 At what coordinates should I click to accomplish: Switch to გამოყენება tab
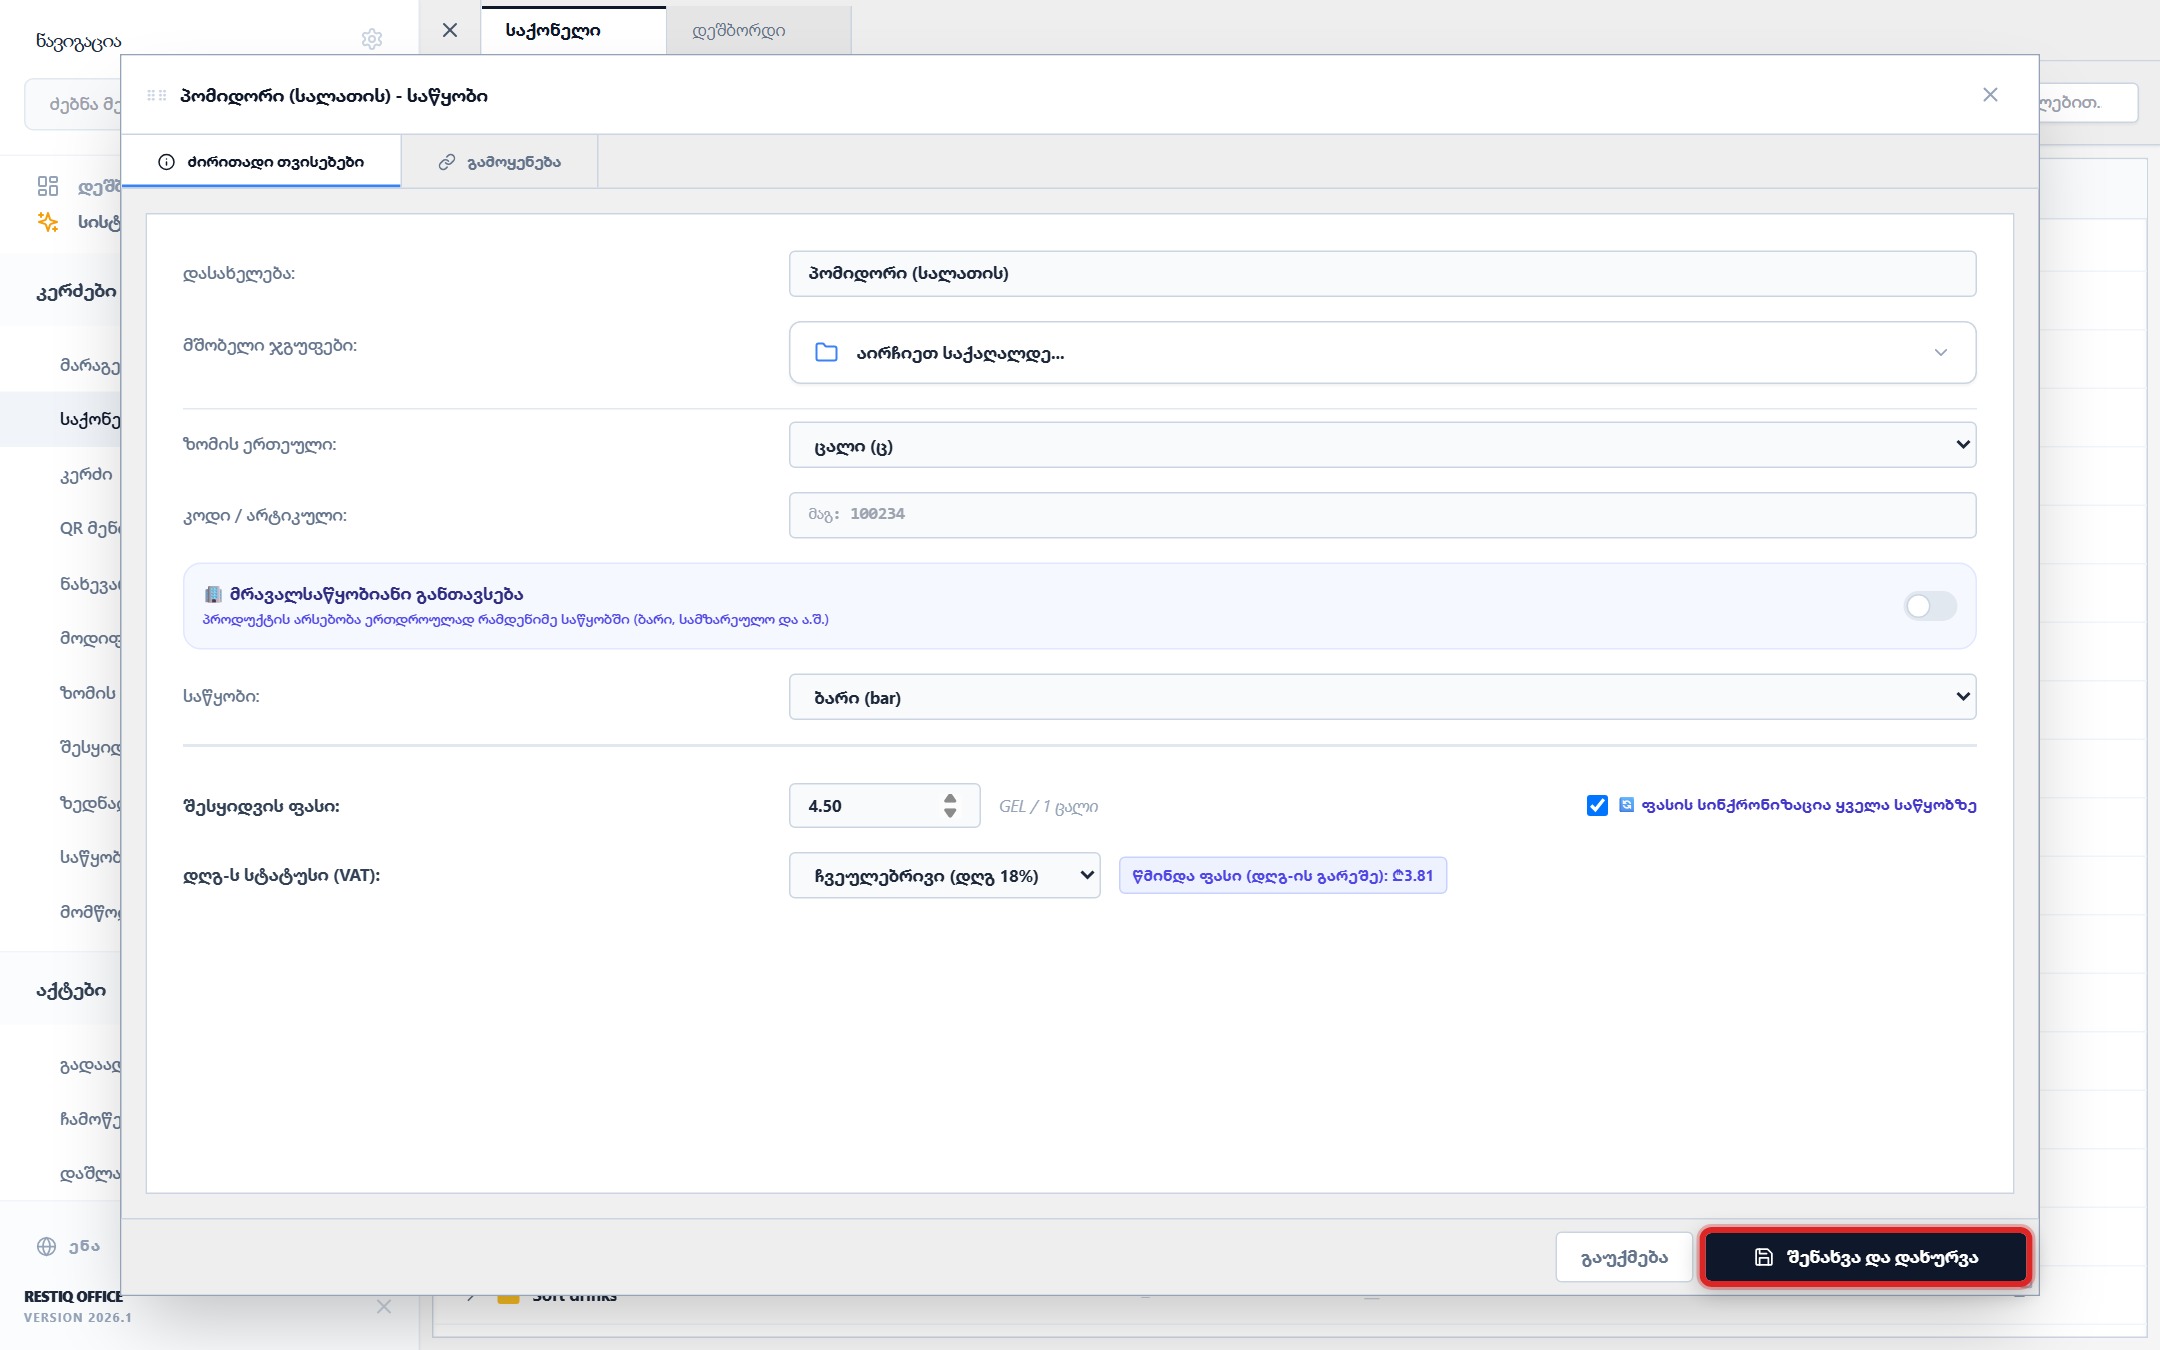[499, 162]
